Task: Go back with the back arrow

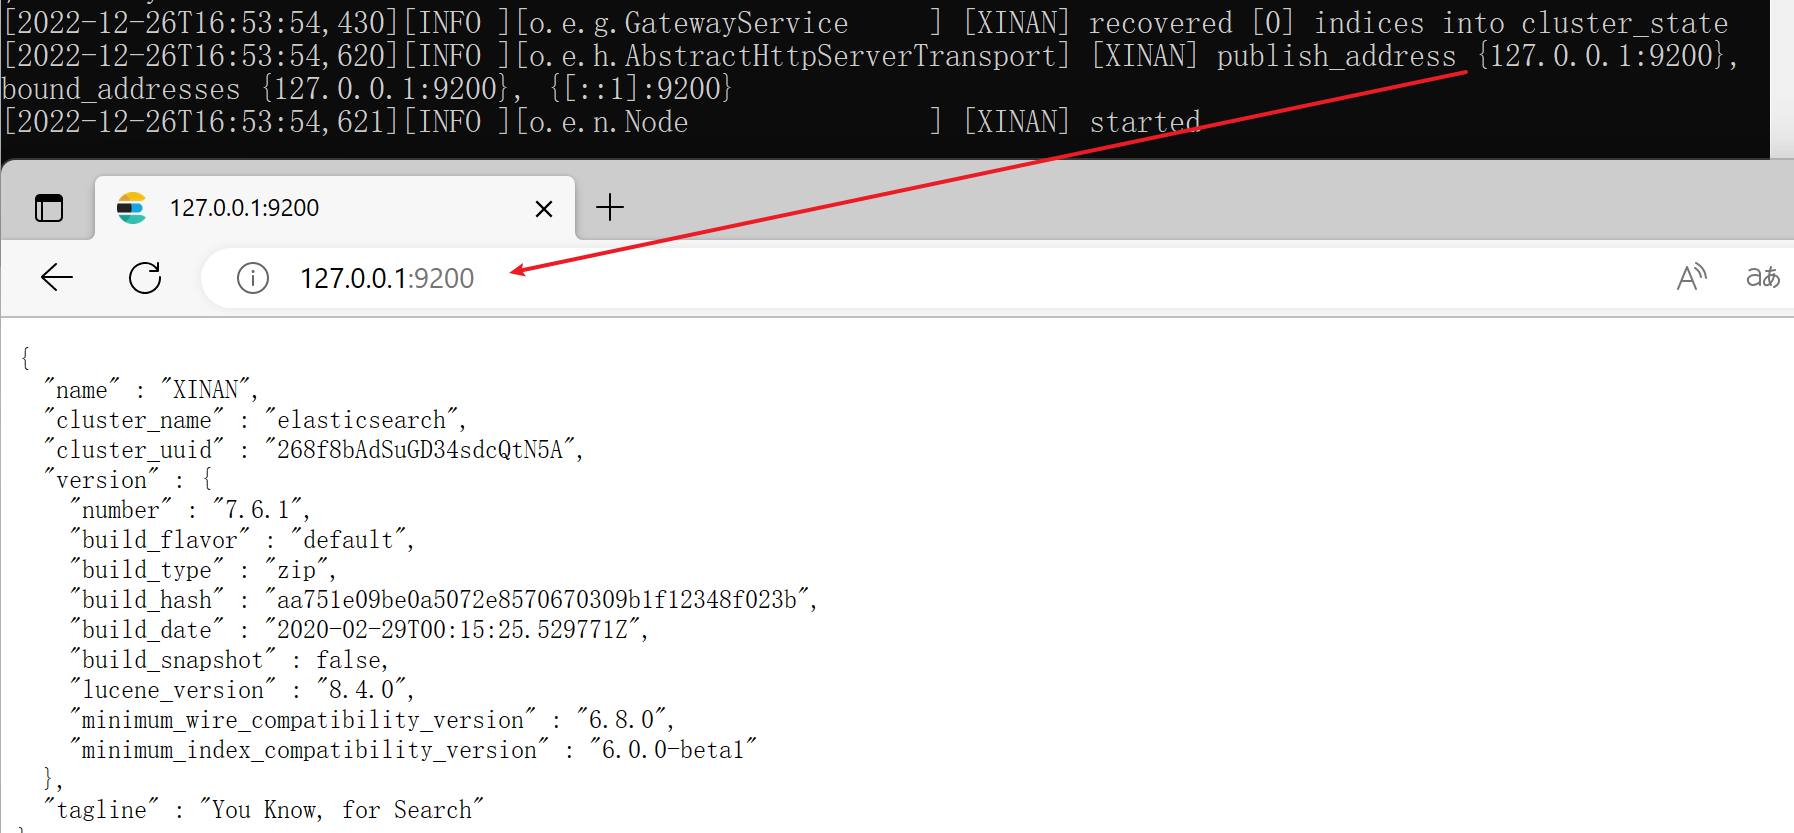Action: pyautogui.click(x=57, y=277)
